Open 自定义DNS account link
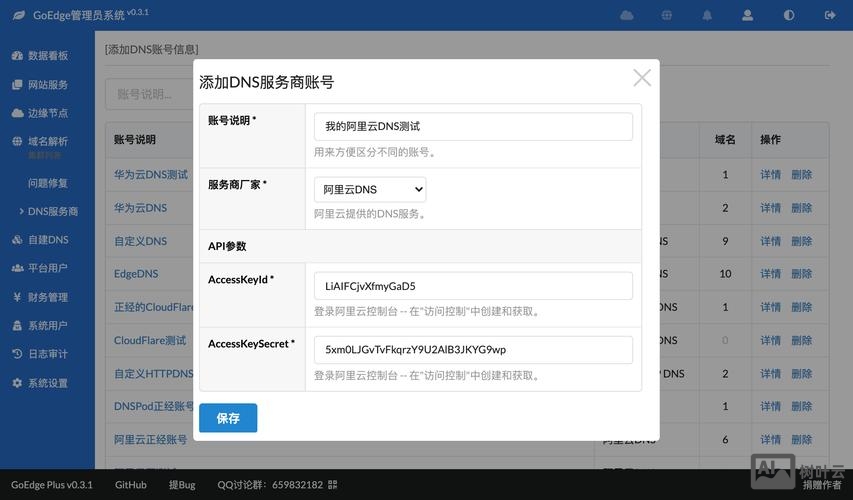This screenshot has width=853, height=500. [x=140, y=241]
